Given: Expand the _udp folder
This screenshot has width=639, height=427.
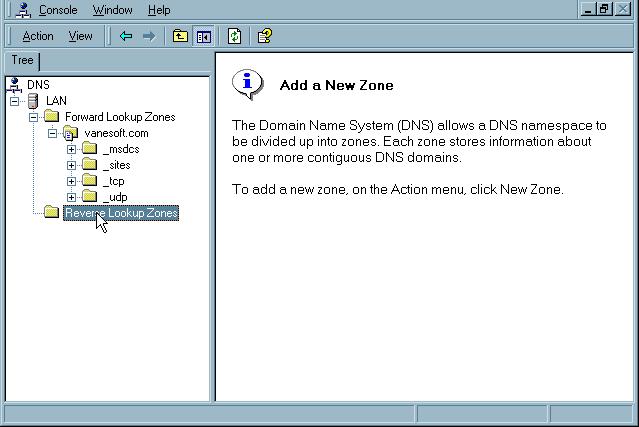Looking at the screenshot, I should pyautogui.click(x=71, y=197).
